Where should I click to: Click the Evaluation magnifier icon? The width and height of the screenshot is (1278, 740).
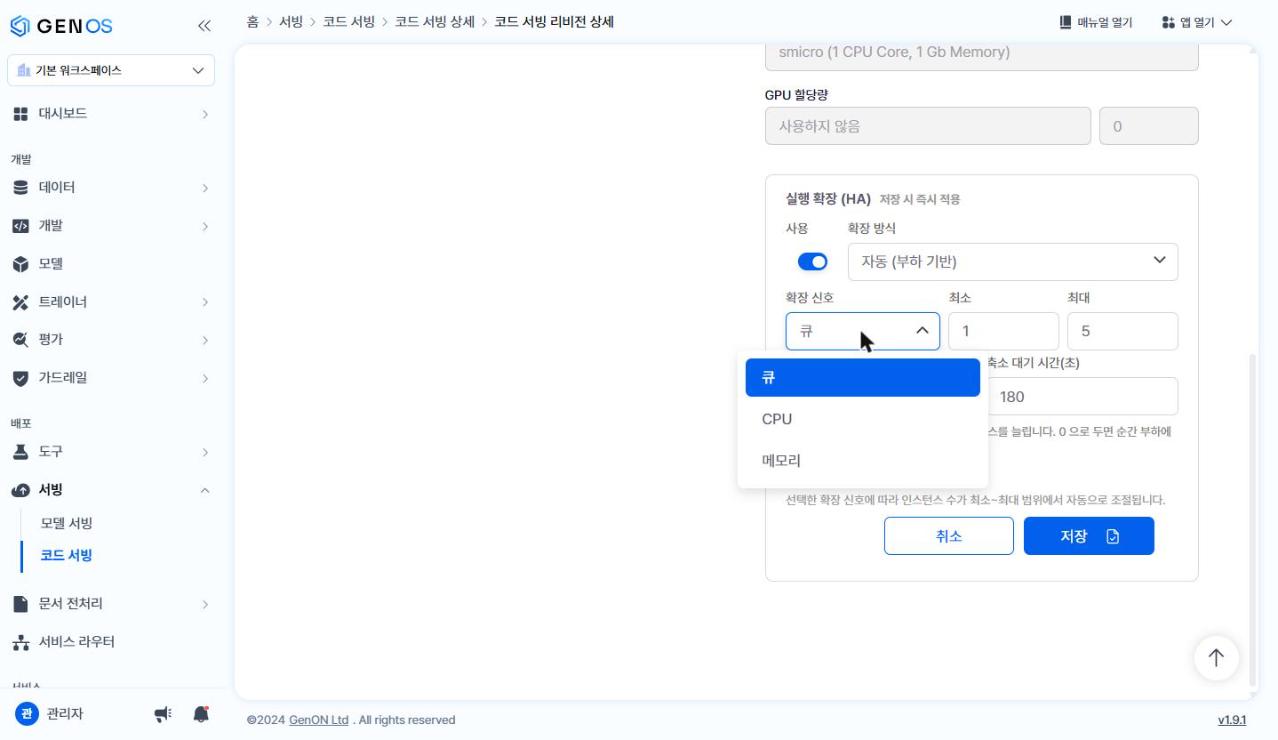pyautogui.click(x=20, y=340)
